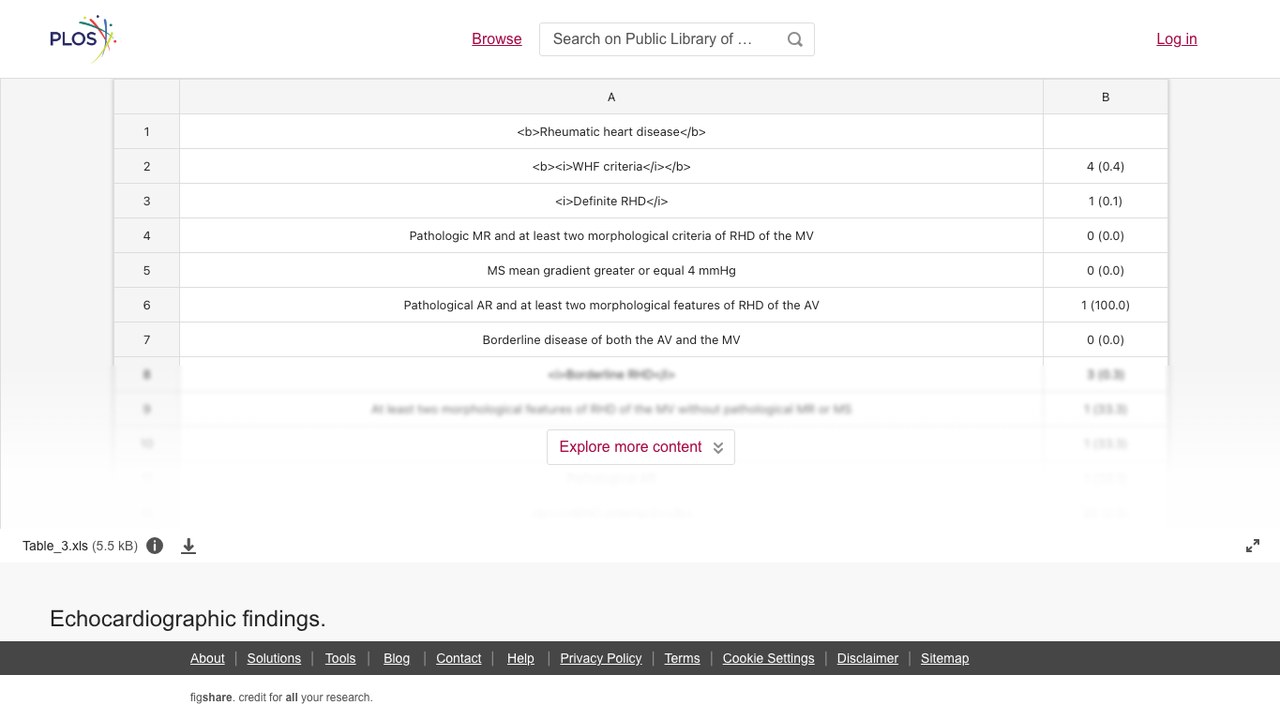Click the Echocardiographic findings title

click(188, 619)
